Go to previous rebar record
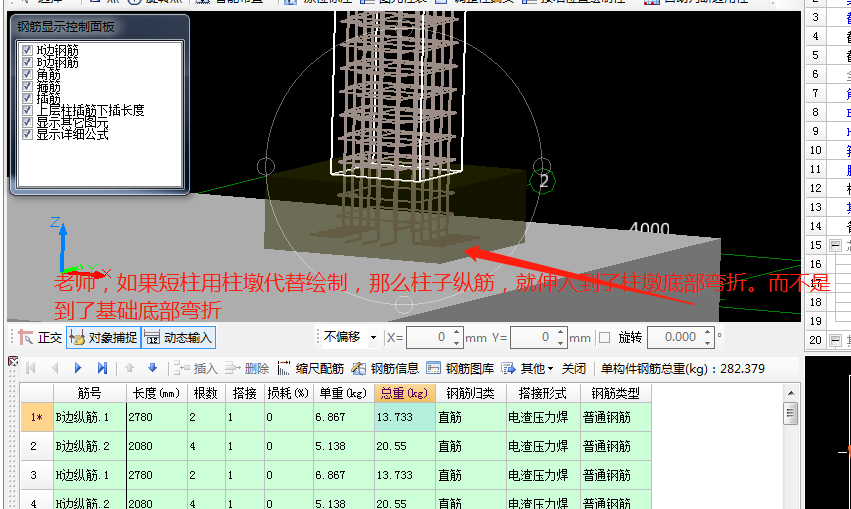 pyautogui.click(x=54, y=368)
